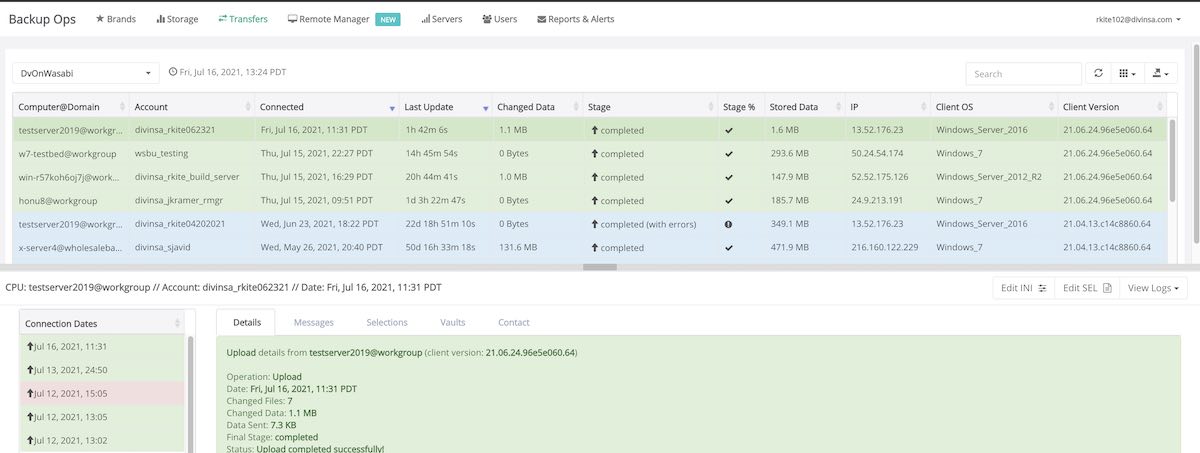Open Reports & Alerts
1200x453 pixels.
pyautogui.click(x=575, y=19)
